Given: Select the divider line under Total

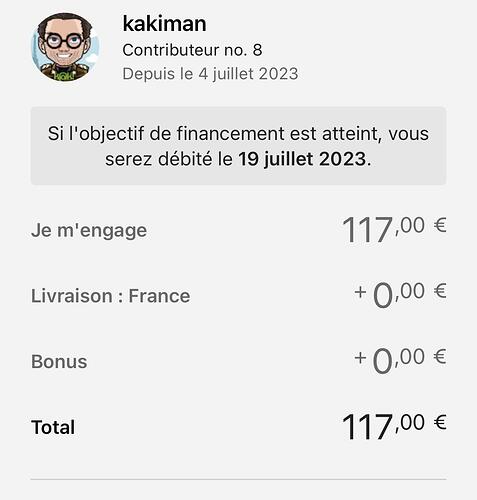Looking at the screenshot, I should pyautogui.click(x=238, y=480).
